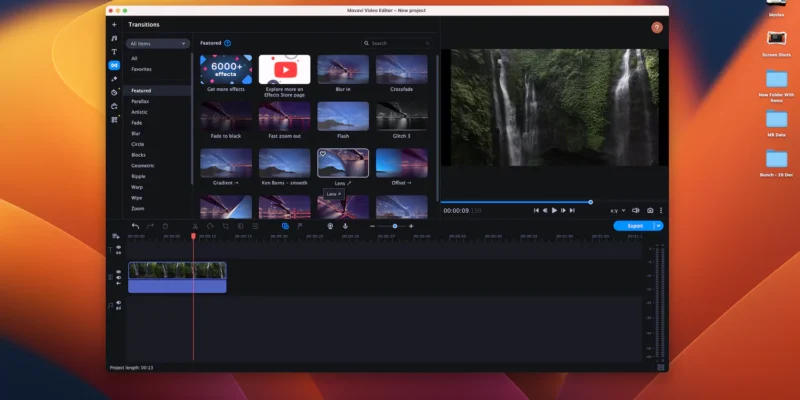
Task: Select the Parallax category
Action: (x=140, y=102)
